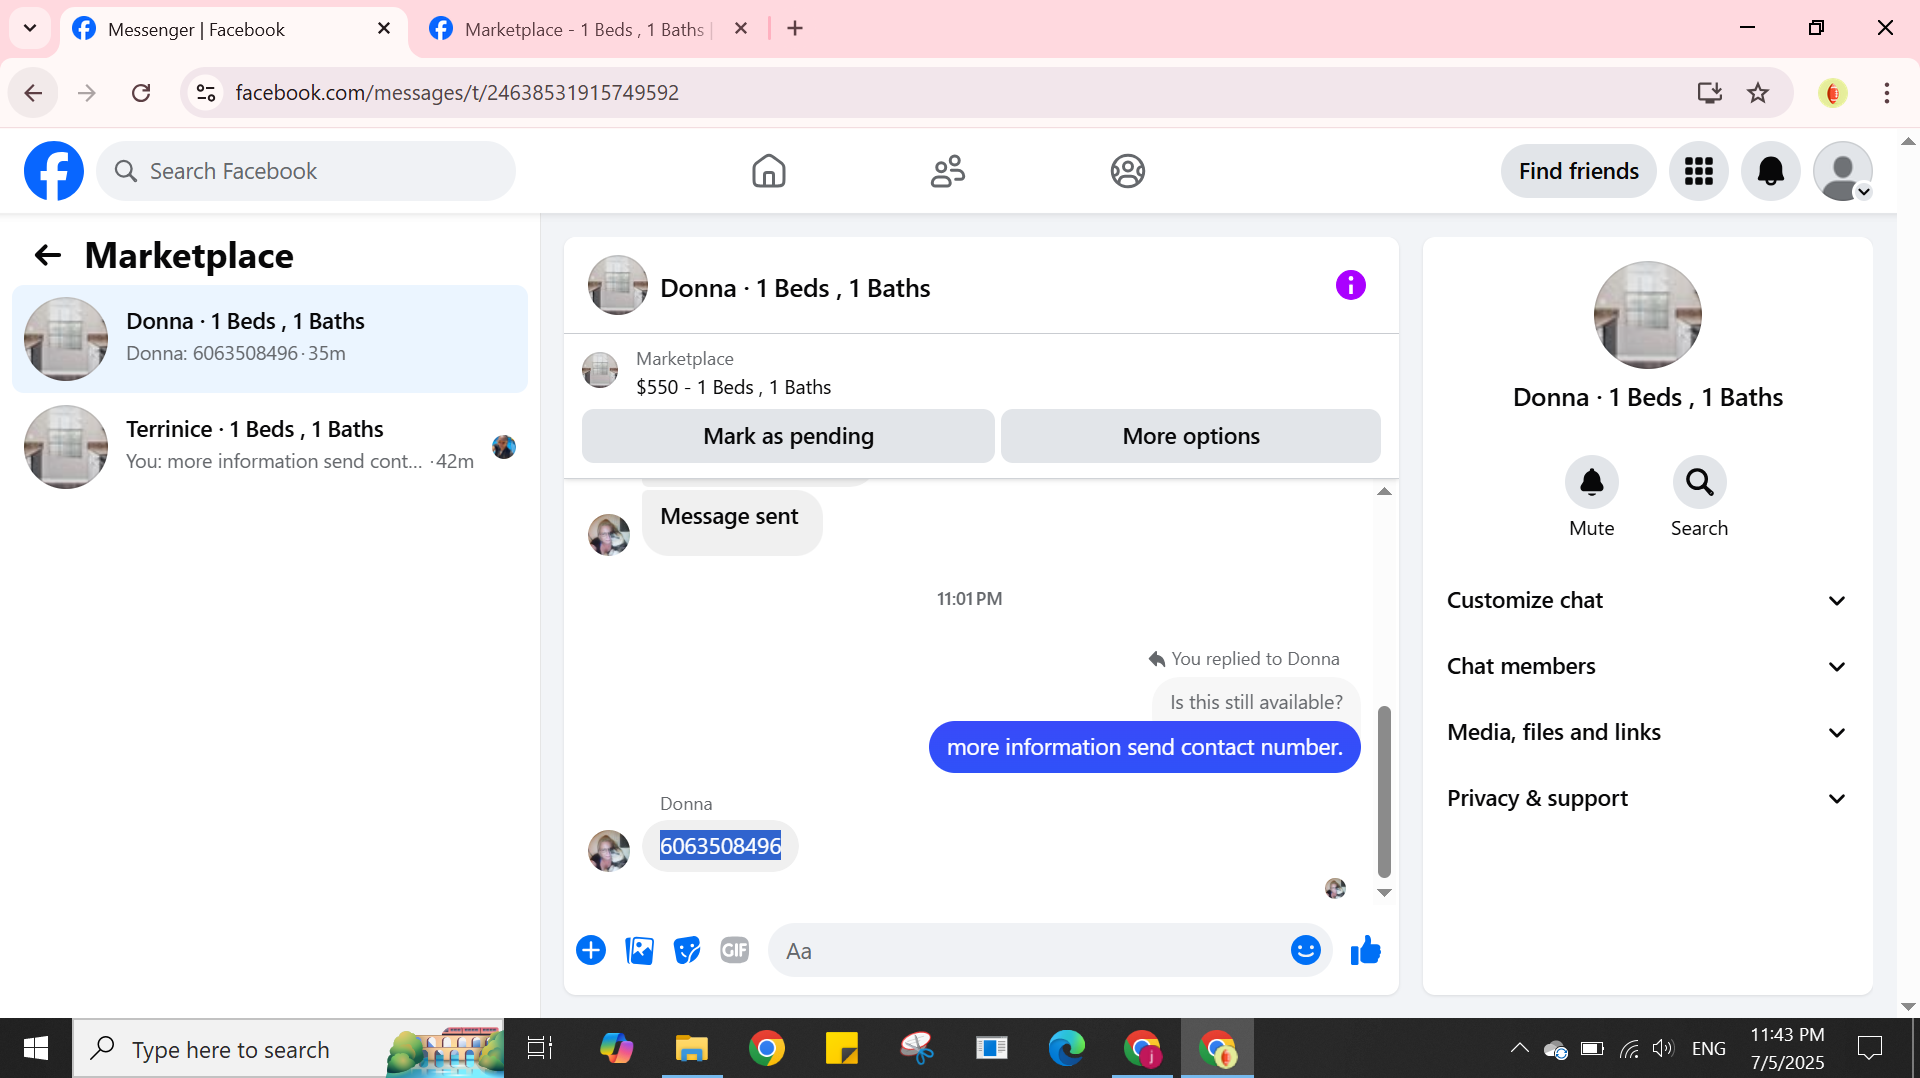
Task: Click the Facebook logo icon
Action: [54, 171]
